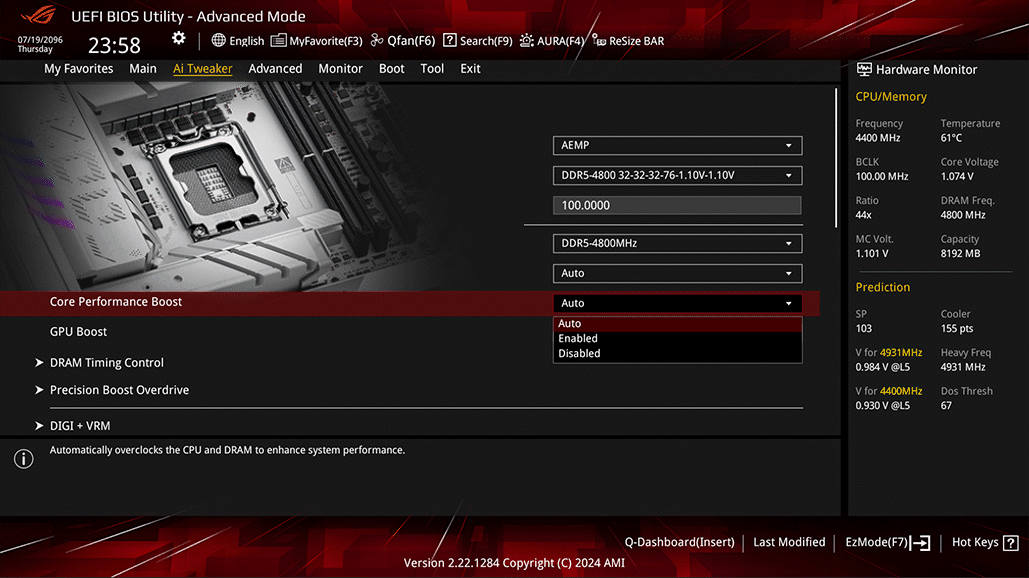Image resolution: width=1029 pixels, height=578 pixels.
Task: Click the 4931MHz prediction value
Action: [901, 353]
